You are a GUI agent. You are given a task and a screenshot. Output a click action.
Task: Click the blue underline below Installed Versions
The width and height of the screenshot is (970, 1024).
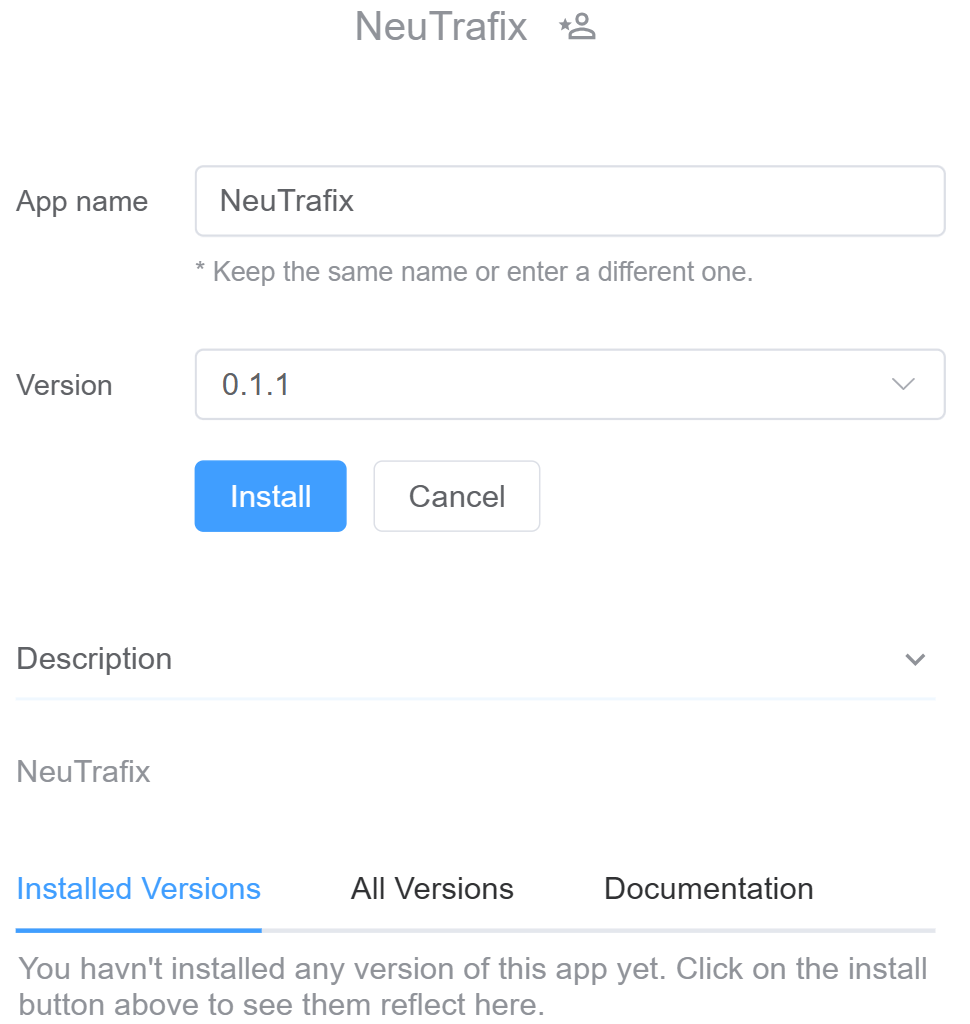point(139,930)
